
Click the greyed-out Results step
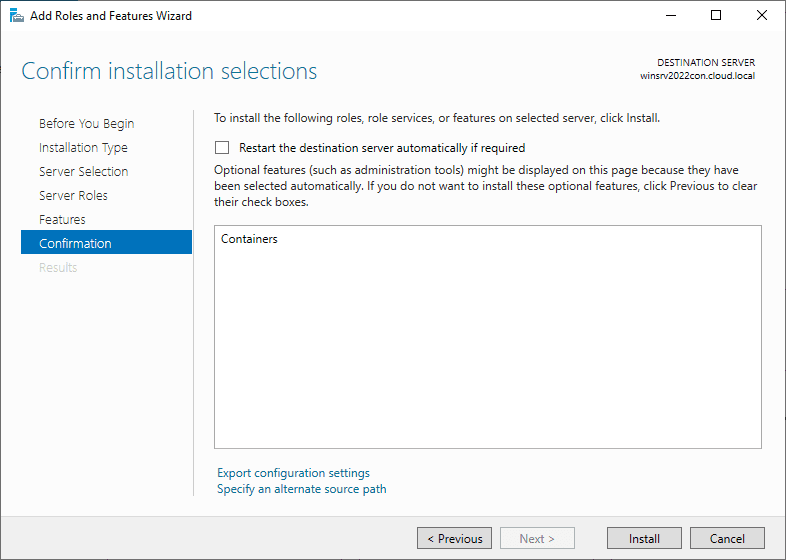coord(58,268)
